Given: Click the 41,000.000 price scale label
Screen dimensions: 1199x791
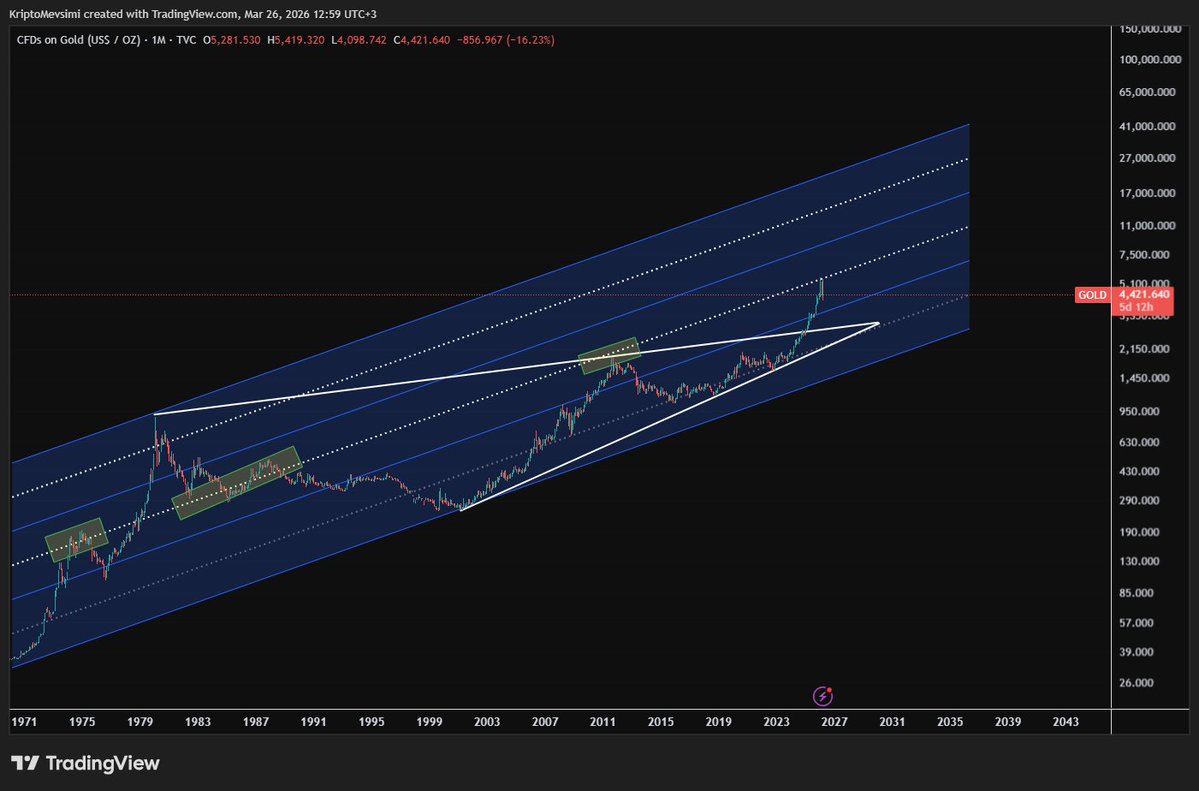Looking at the screenshot, I should [x=1147, y=126].
